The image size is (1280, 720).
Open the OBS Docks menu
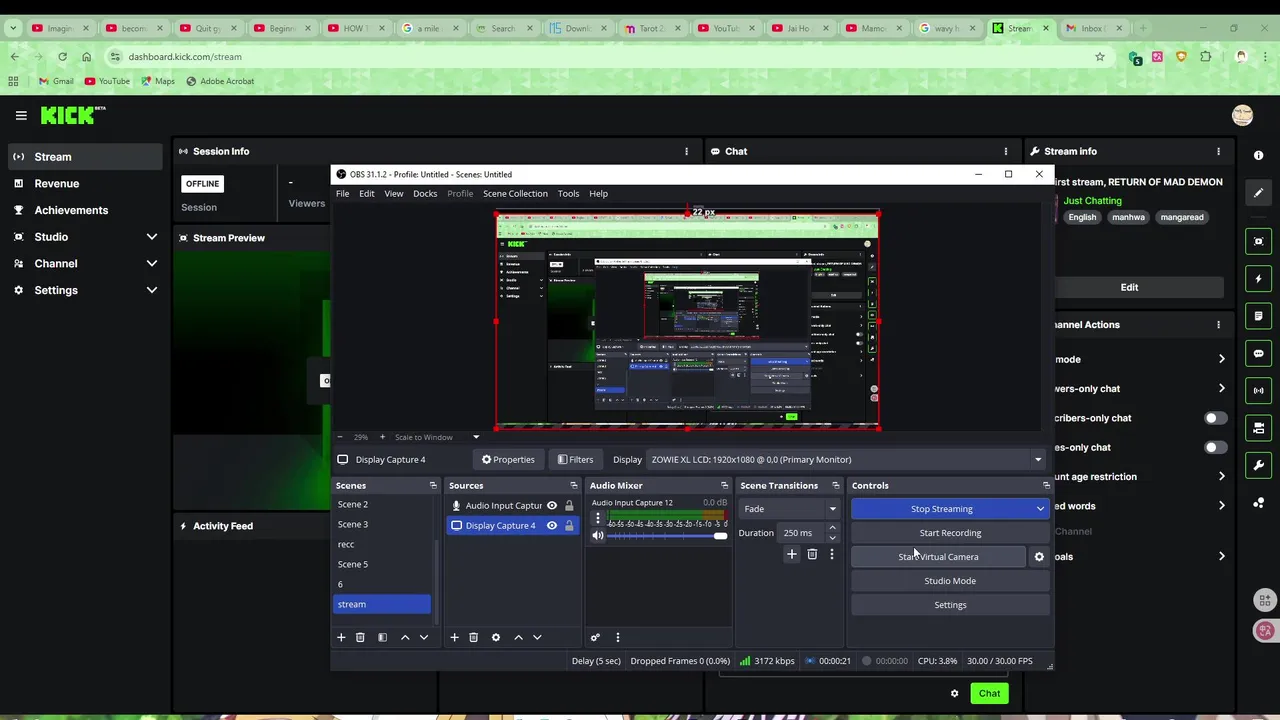[425, 194]
